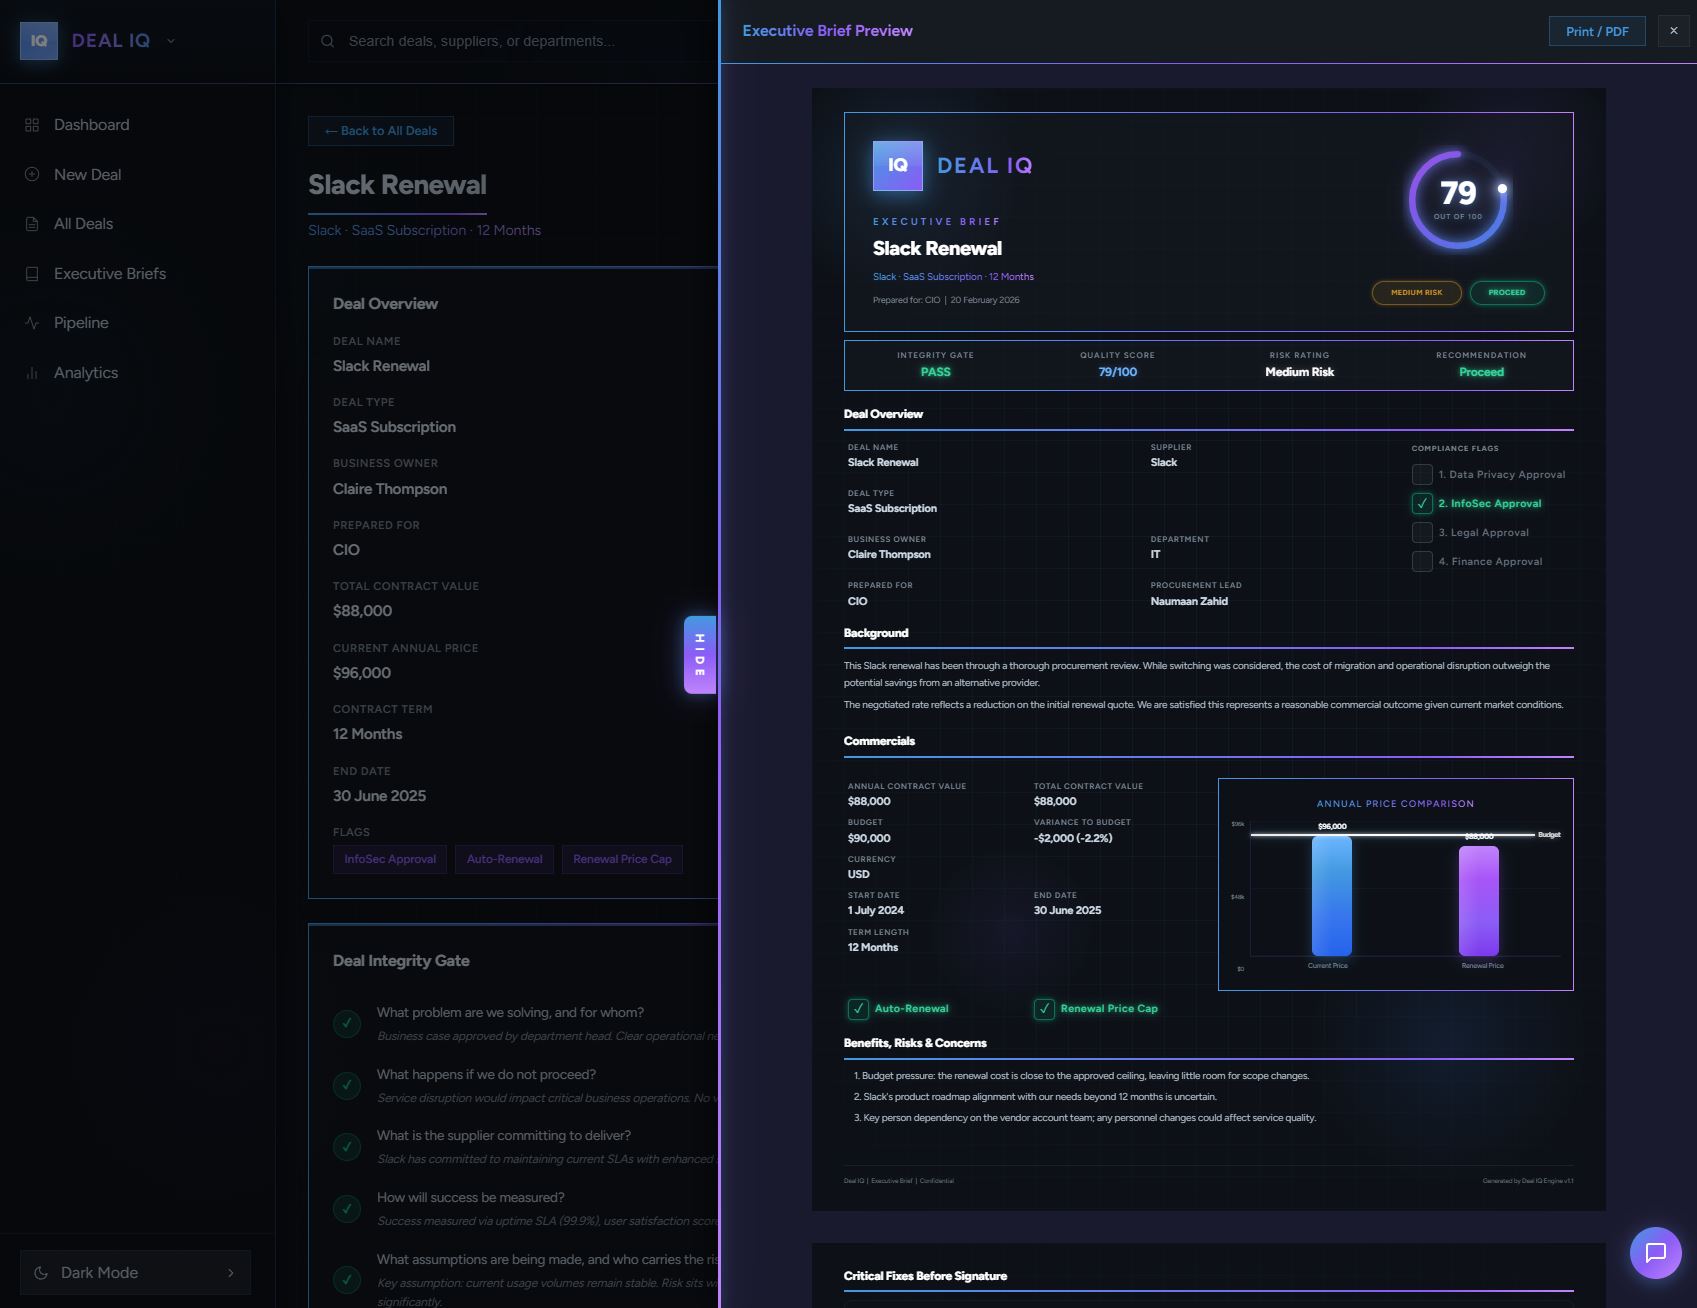
Task: Click the purple Renewal Price bar
Action: [x=1479, y=901]
